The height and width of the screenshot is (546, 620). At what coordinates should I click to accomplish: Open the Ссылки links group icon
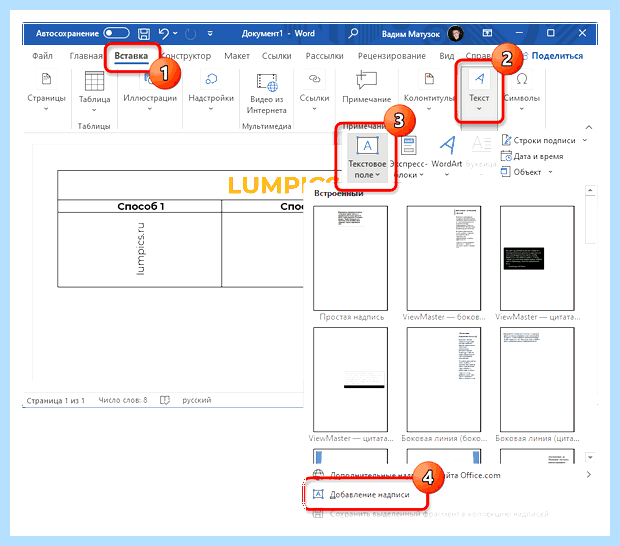[x=314, y=79]
